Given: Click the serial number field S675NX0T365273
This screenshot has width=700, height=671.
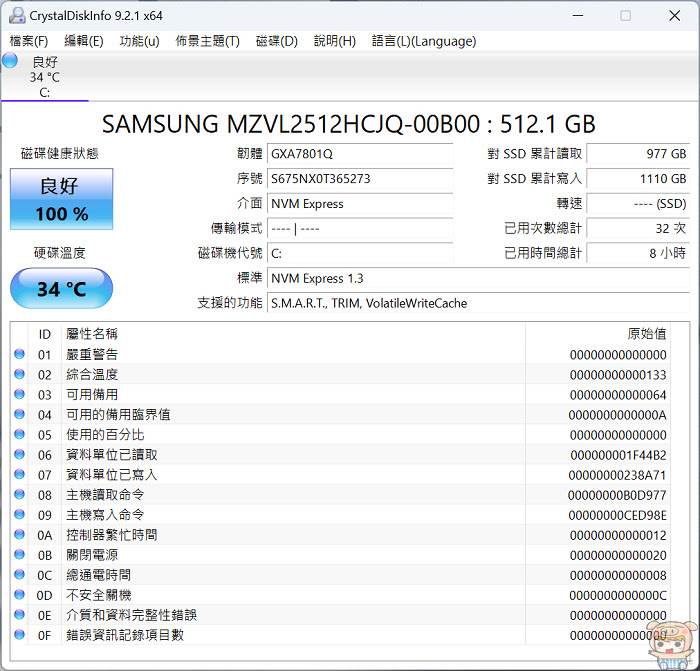Looking at the screenshot, I should [360, 179].
